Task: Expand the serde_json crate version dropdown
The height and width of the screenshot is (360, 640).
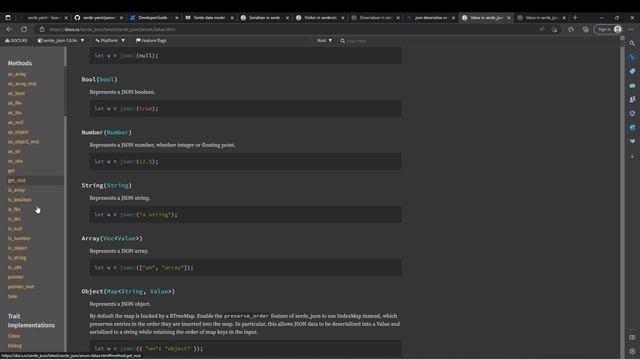Action: point(61,41)
